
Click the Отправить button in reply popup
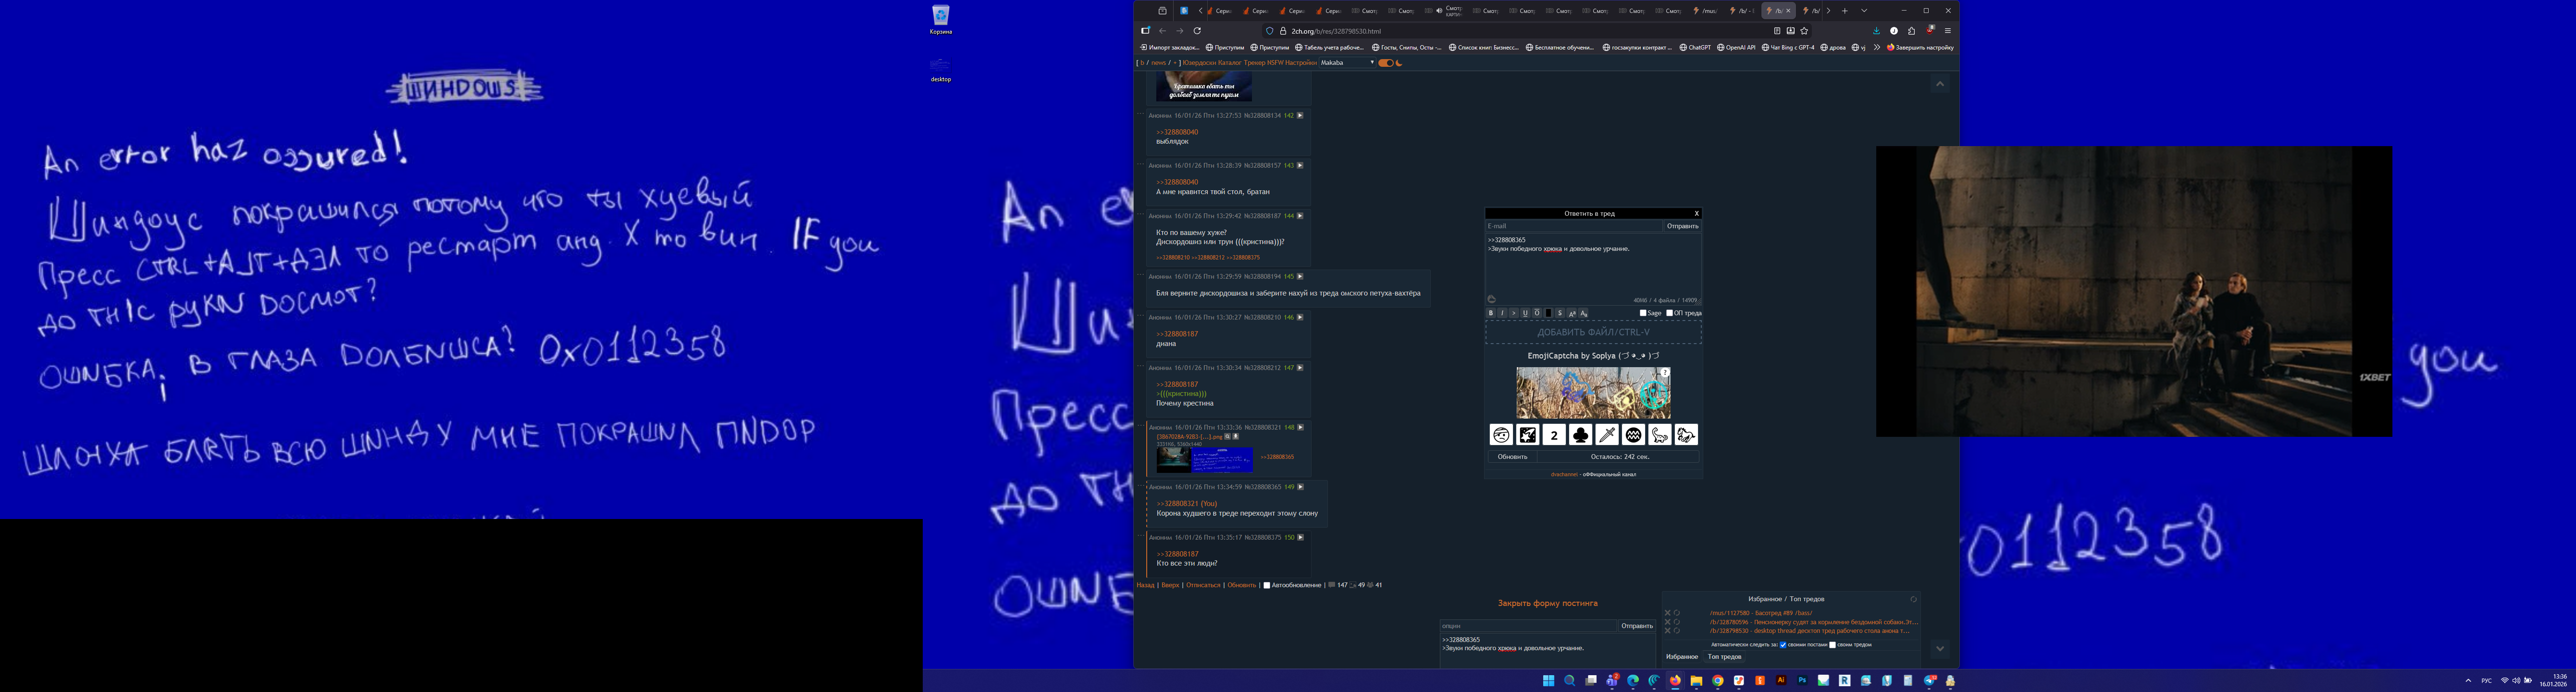(1682, 226)
